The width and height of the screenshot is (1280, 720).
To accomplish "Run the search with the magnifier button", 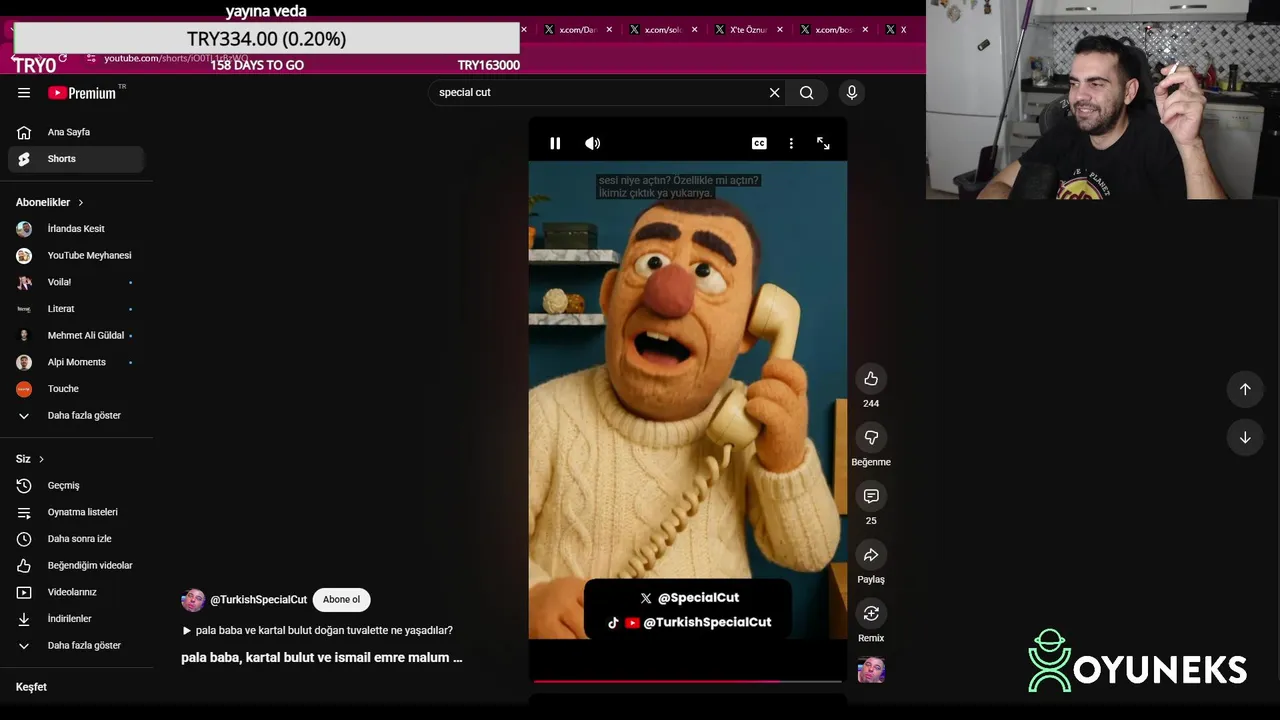I will [807, 93].
